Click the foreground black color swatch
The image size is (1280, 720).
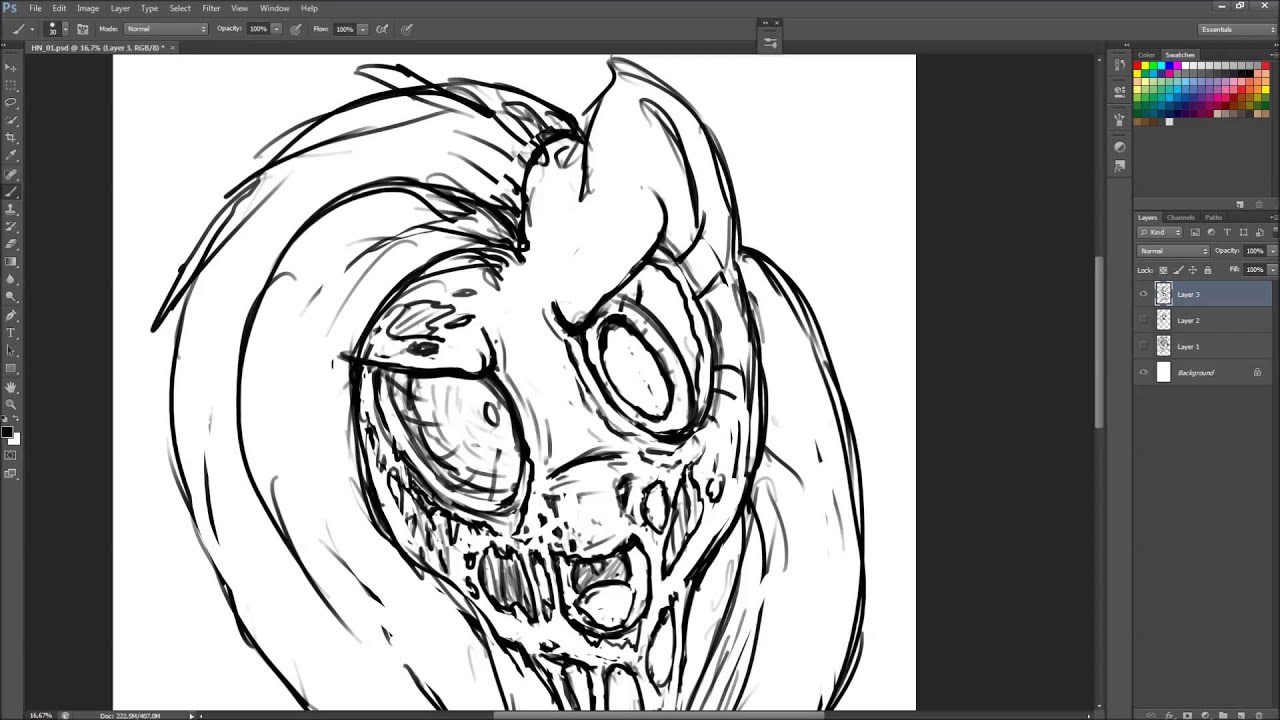coord(6,432)
